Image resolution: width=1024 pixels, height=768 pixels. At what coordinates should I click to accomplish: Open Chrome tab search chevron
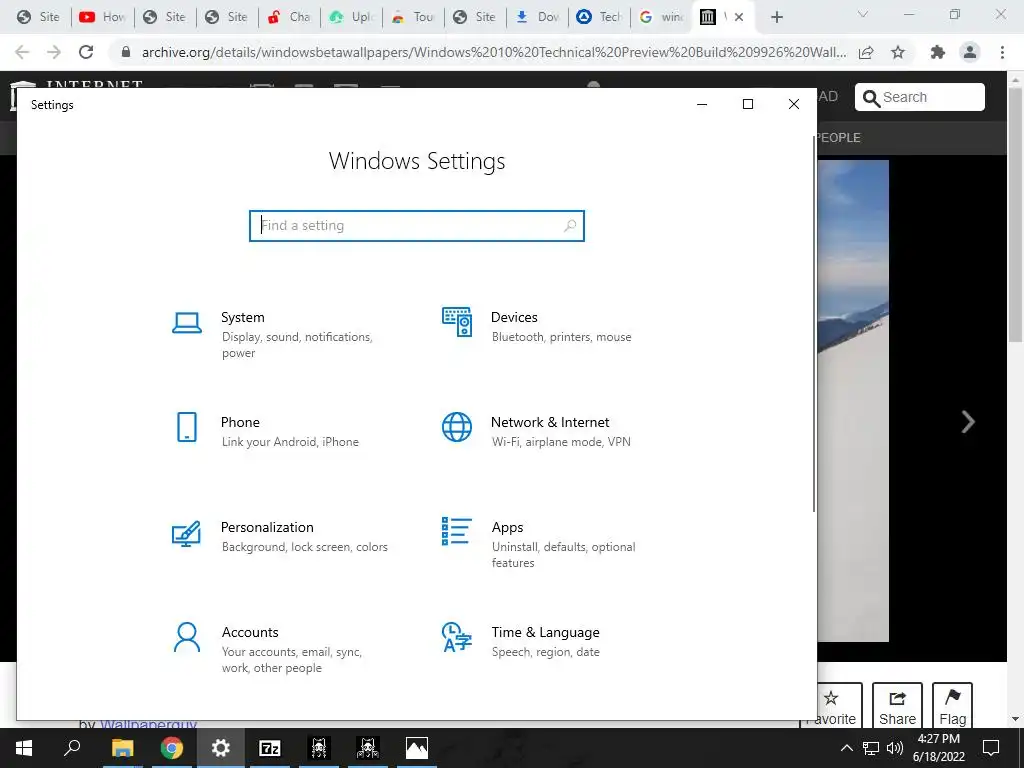pos(863,14)
